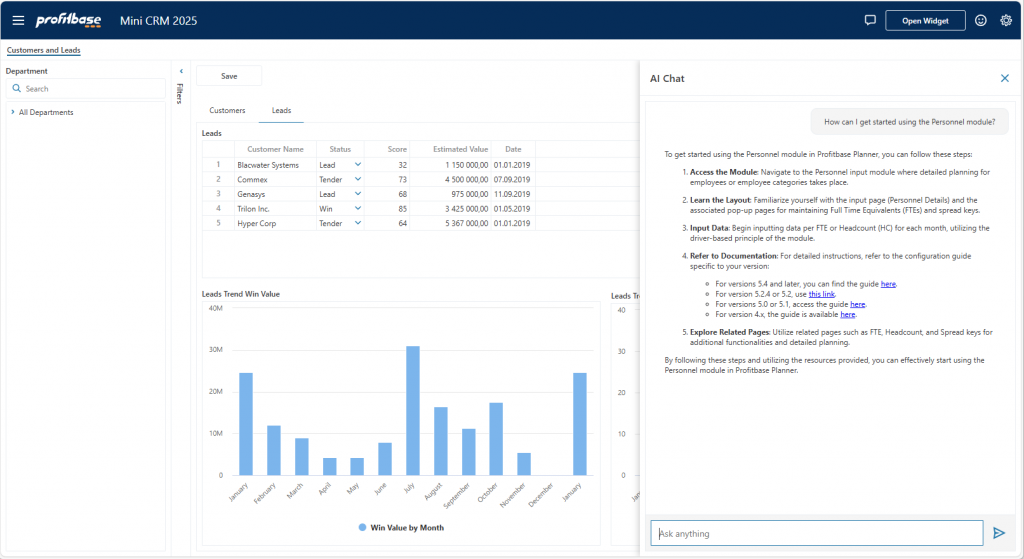Screen dimensions: 1024x559
Task: Expand the All Departments tree node
Action: tap(12, 112)
